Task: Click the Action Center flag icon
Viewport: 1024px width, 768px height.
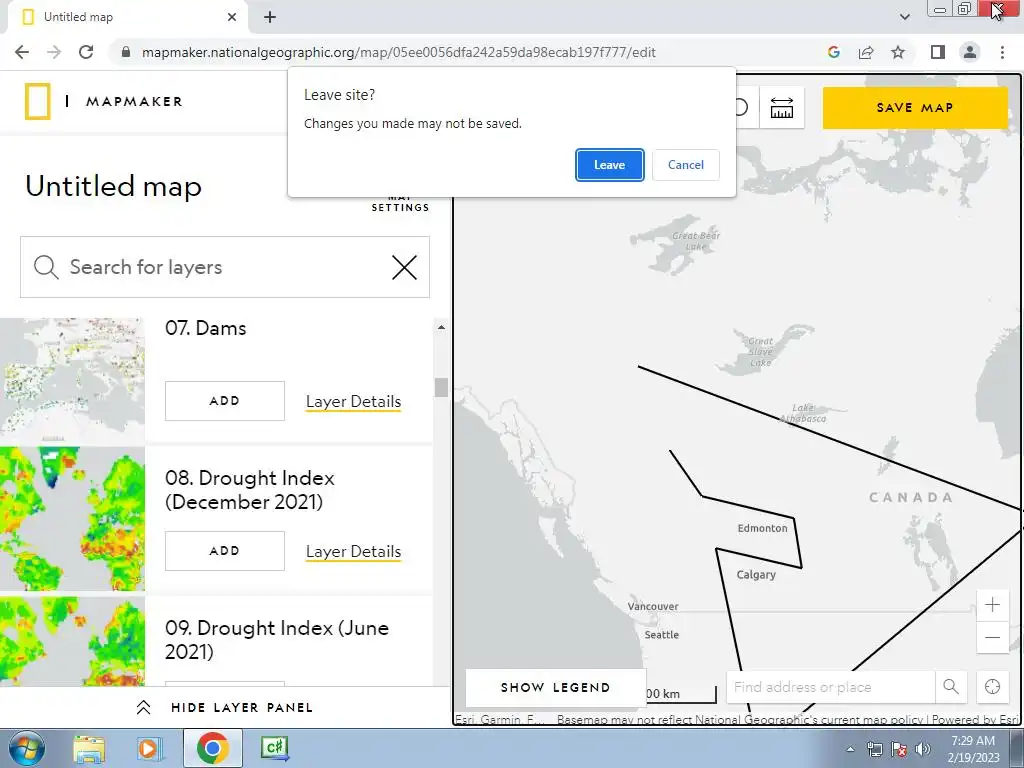Action: pyautogui.click(x=899, y=749)
